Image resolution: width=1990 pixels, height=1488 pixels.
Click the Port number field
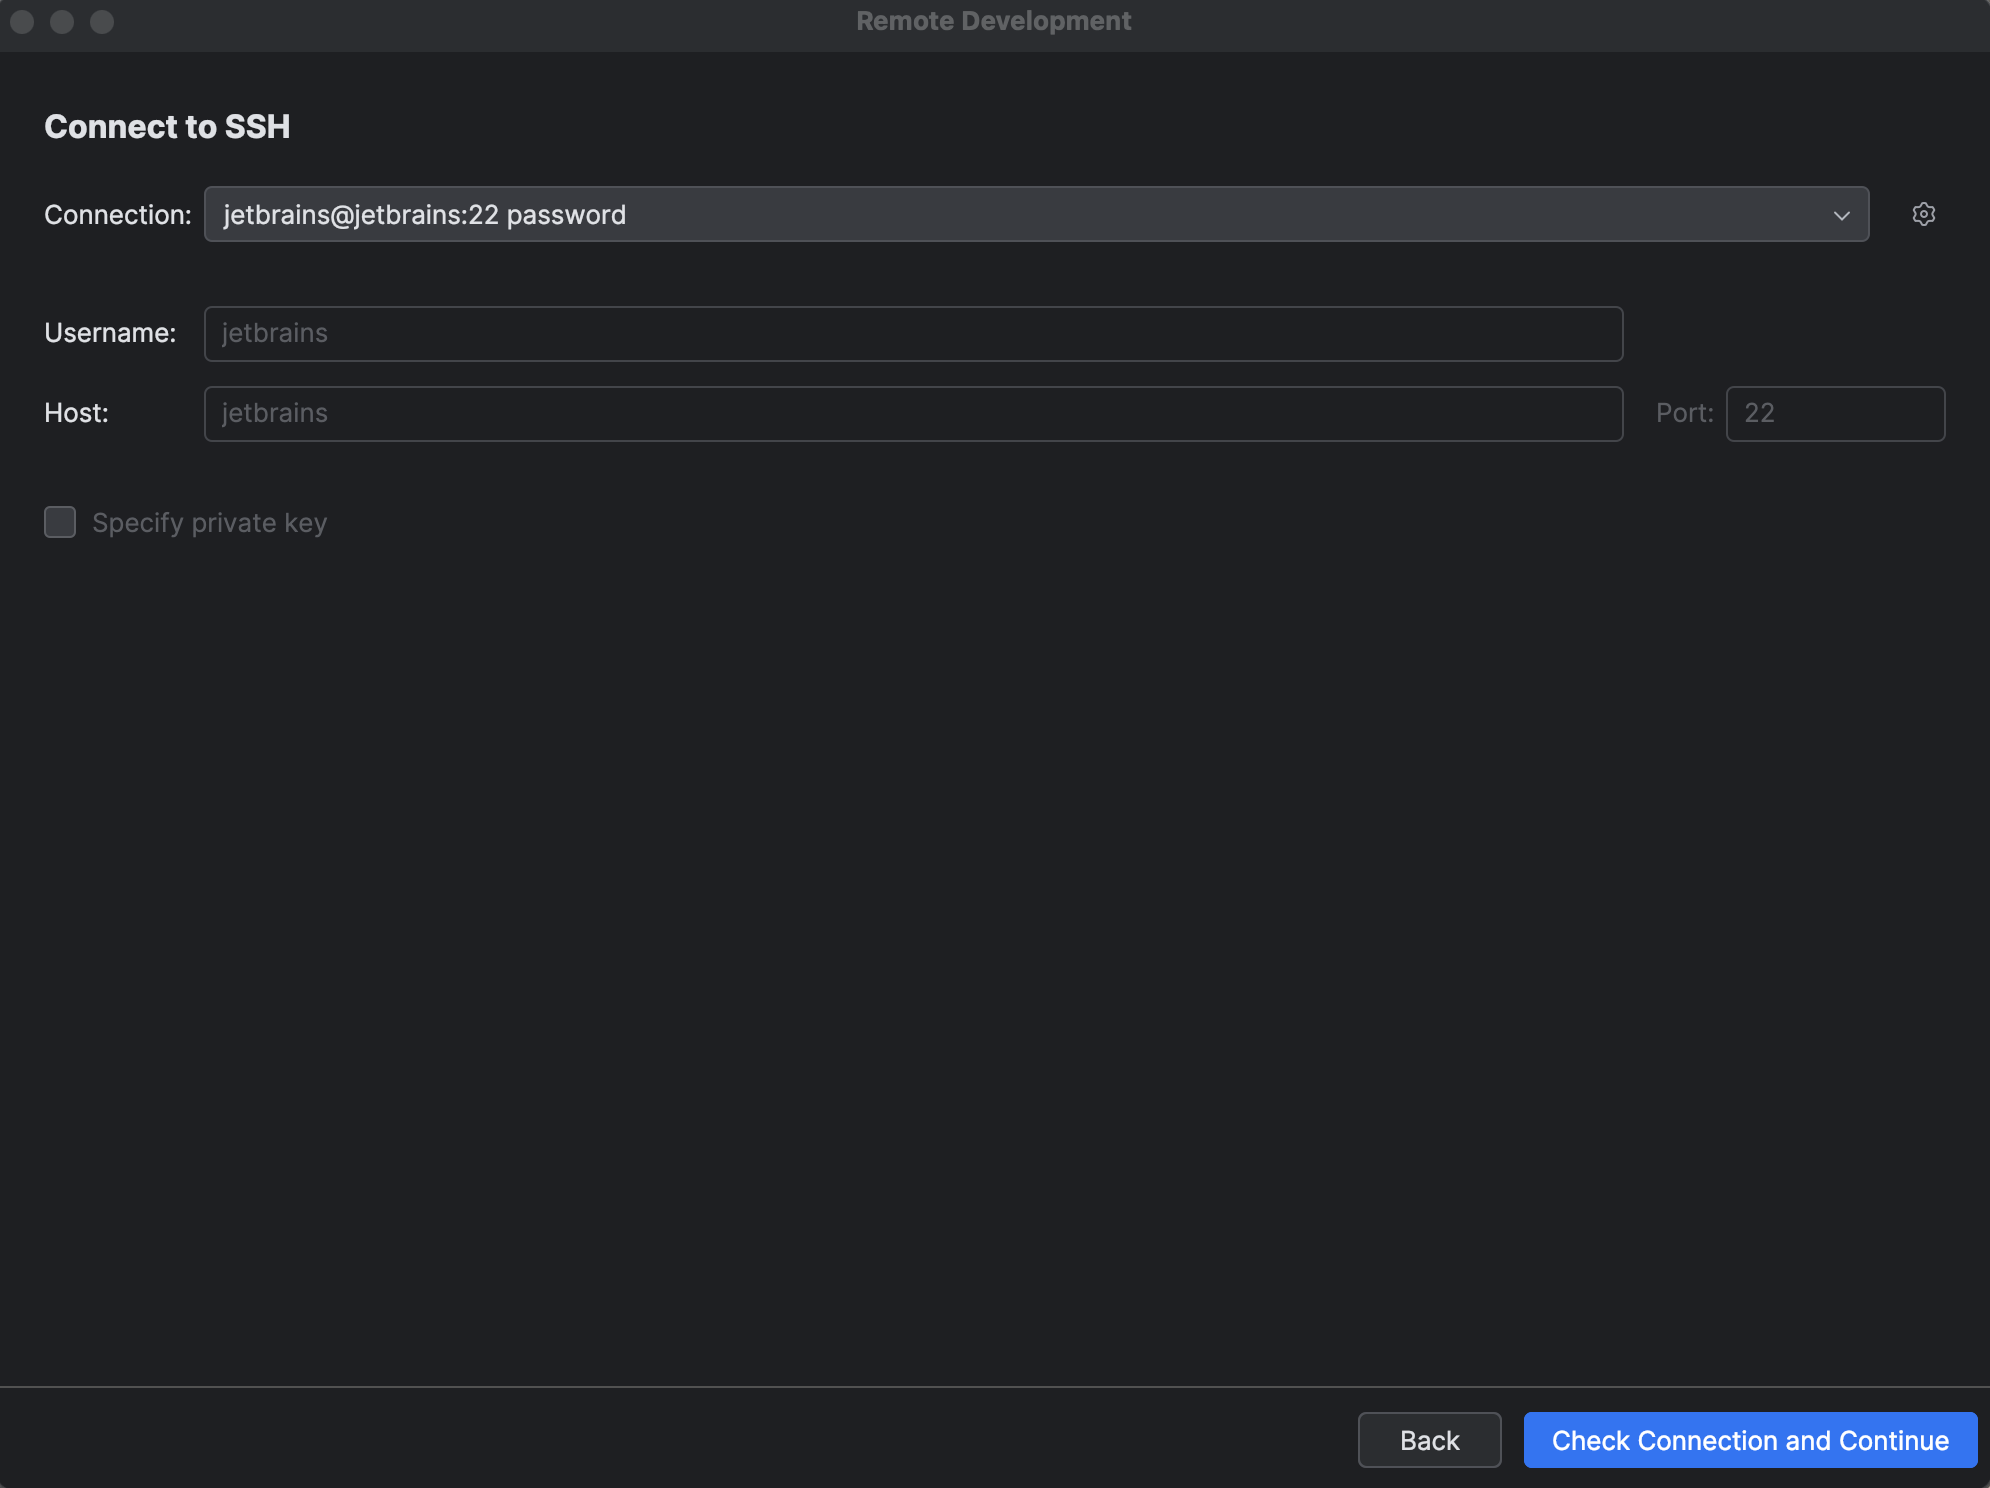(1835, 413)
